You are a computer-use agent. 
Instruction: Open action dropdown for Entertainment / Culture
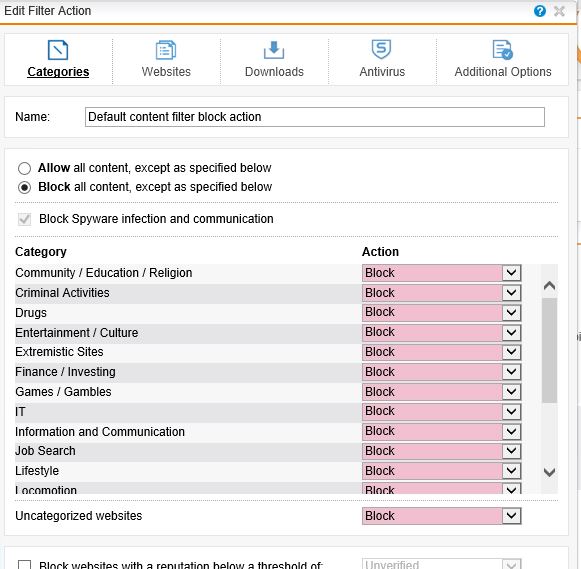click(441, 333)
